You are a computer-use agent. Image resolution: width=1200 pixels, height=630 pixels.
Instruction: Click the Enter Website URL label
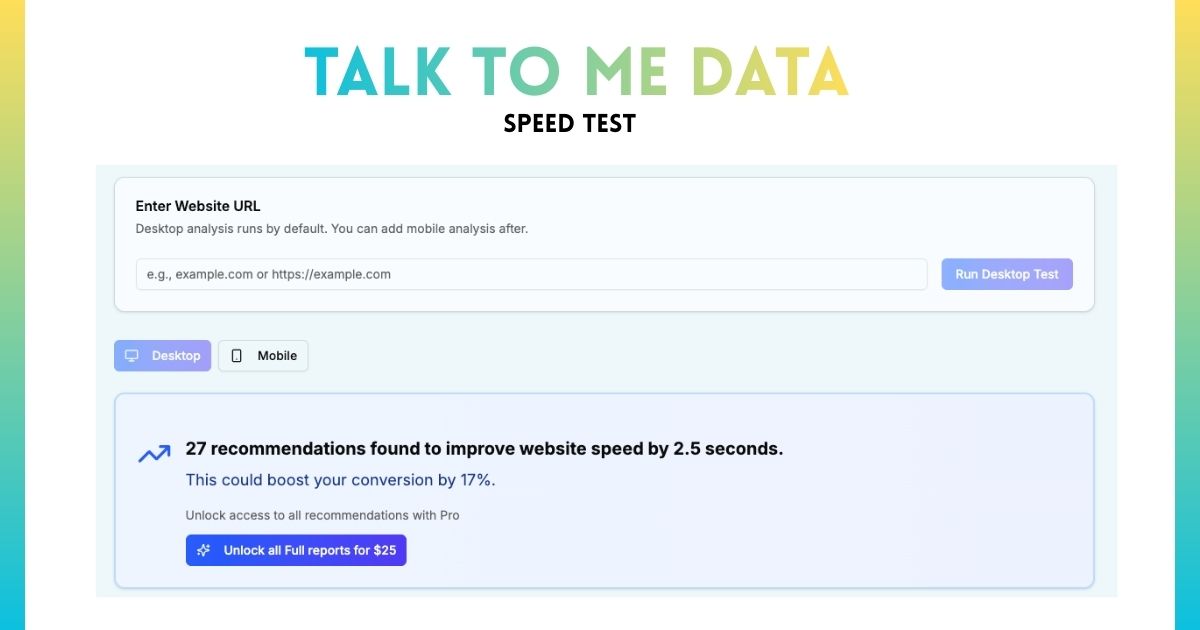coord(197,206)
